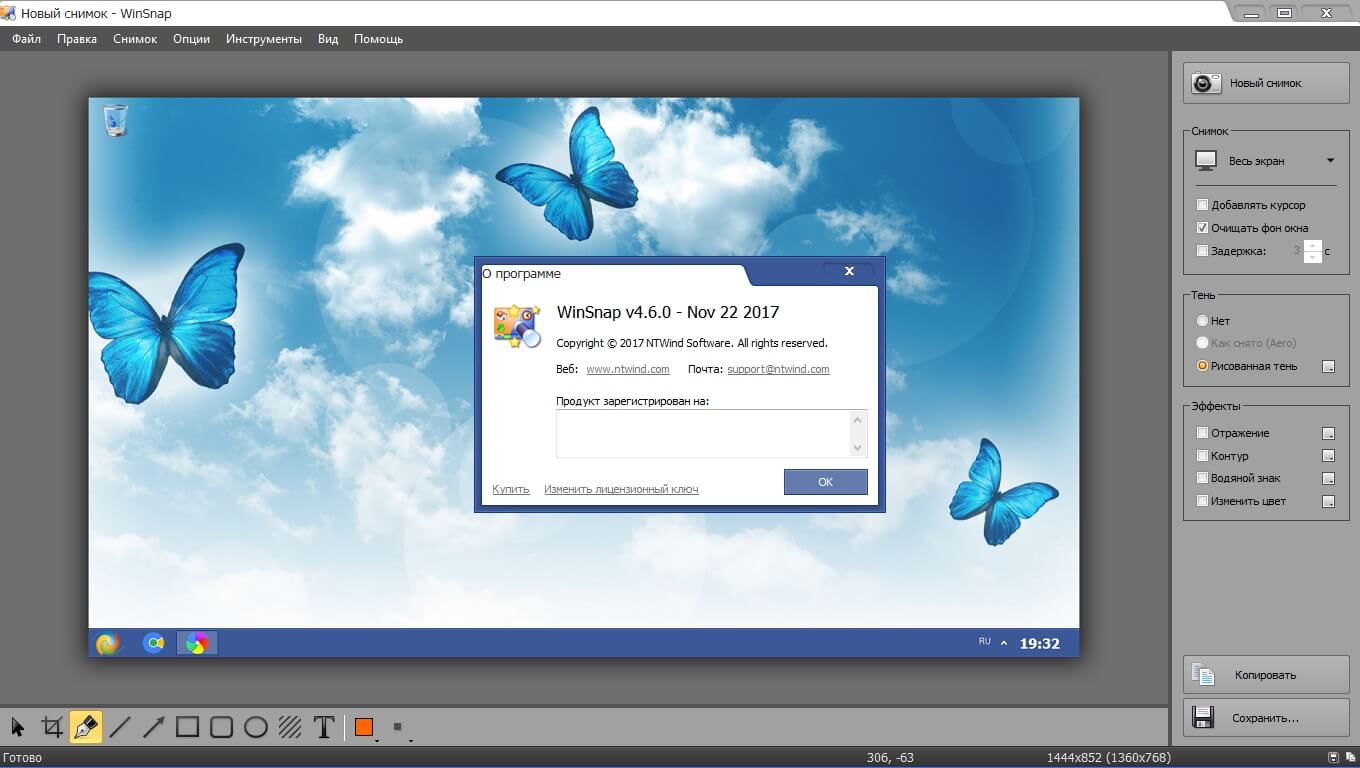The height and width of the screenshot is (768, 1360).
Task: Close the О программе dialog with X
Action: 849,271
